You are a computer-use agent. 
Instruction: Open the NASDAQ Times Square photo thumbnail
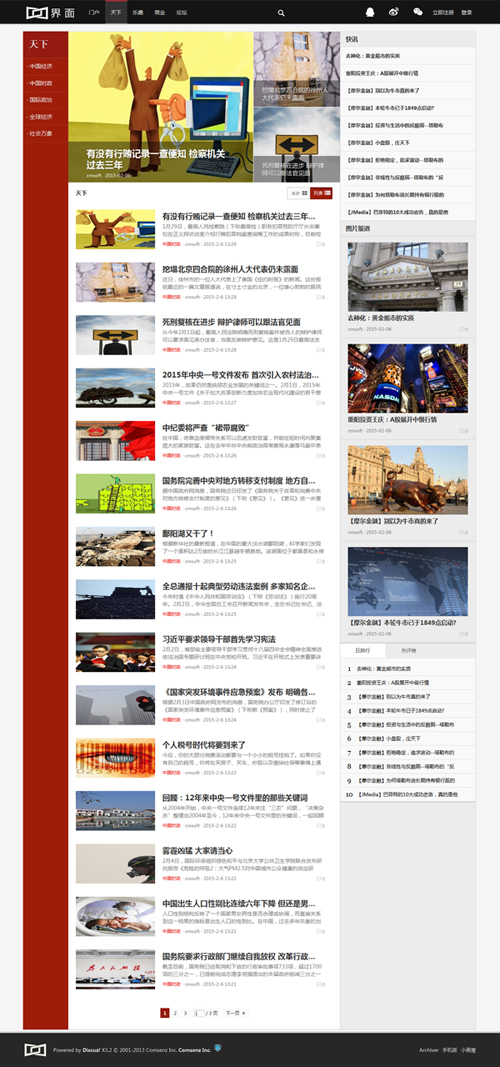click(407, 378)
